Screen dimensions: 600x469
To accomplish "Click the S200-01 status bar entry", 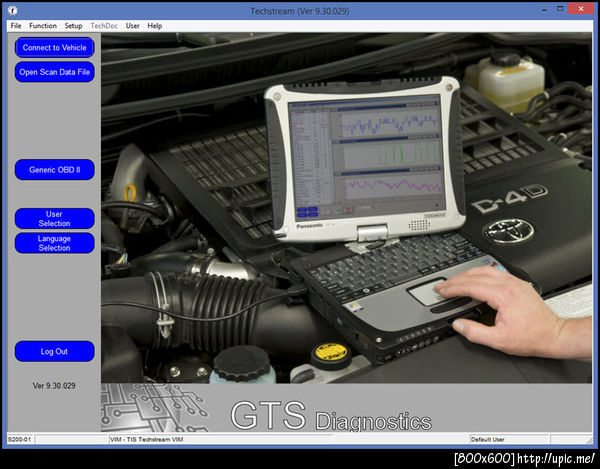I will click(x=20, y=439).
